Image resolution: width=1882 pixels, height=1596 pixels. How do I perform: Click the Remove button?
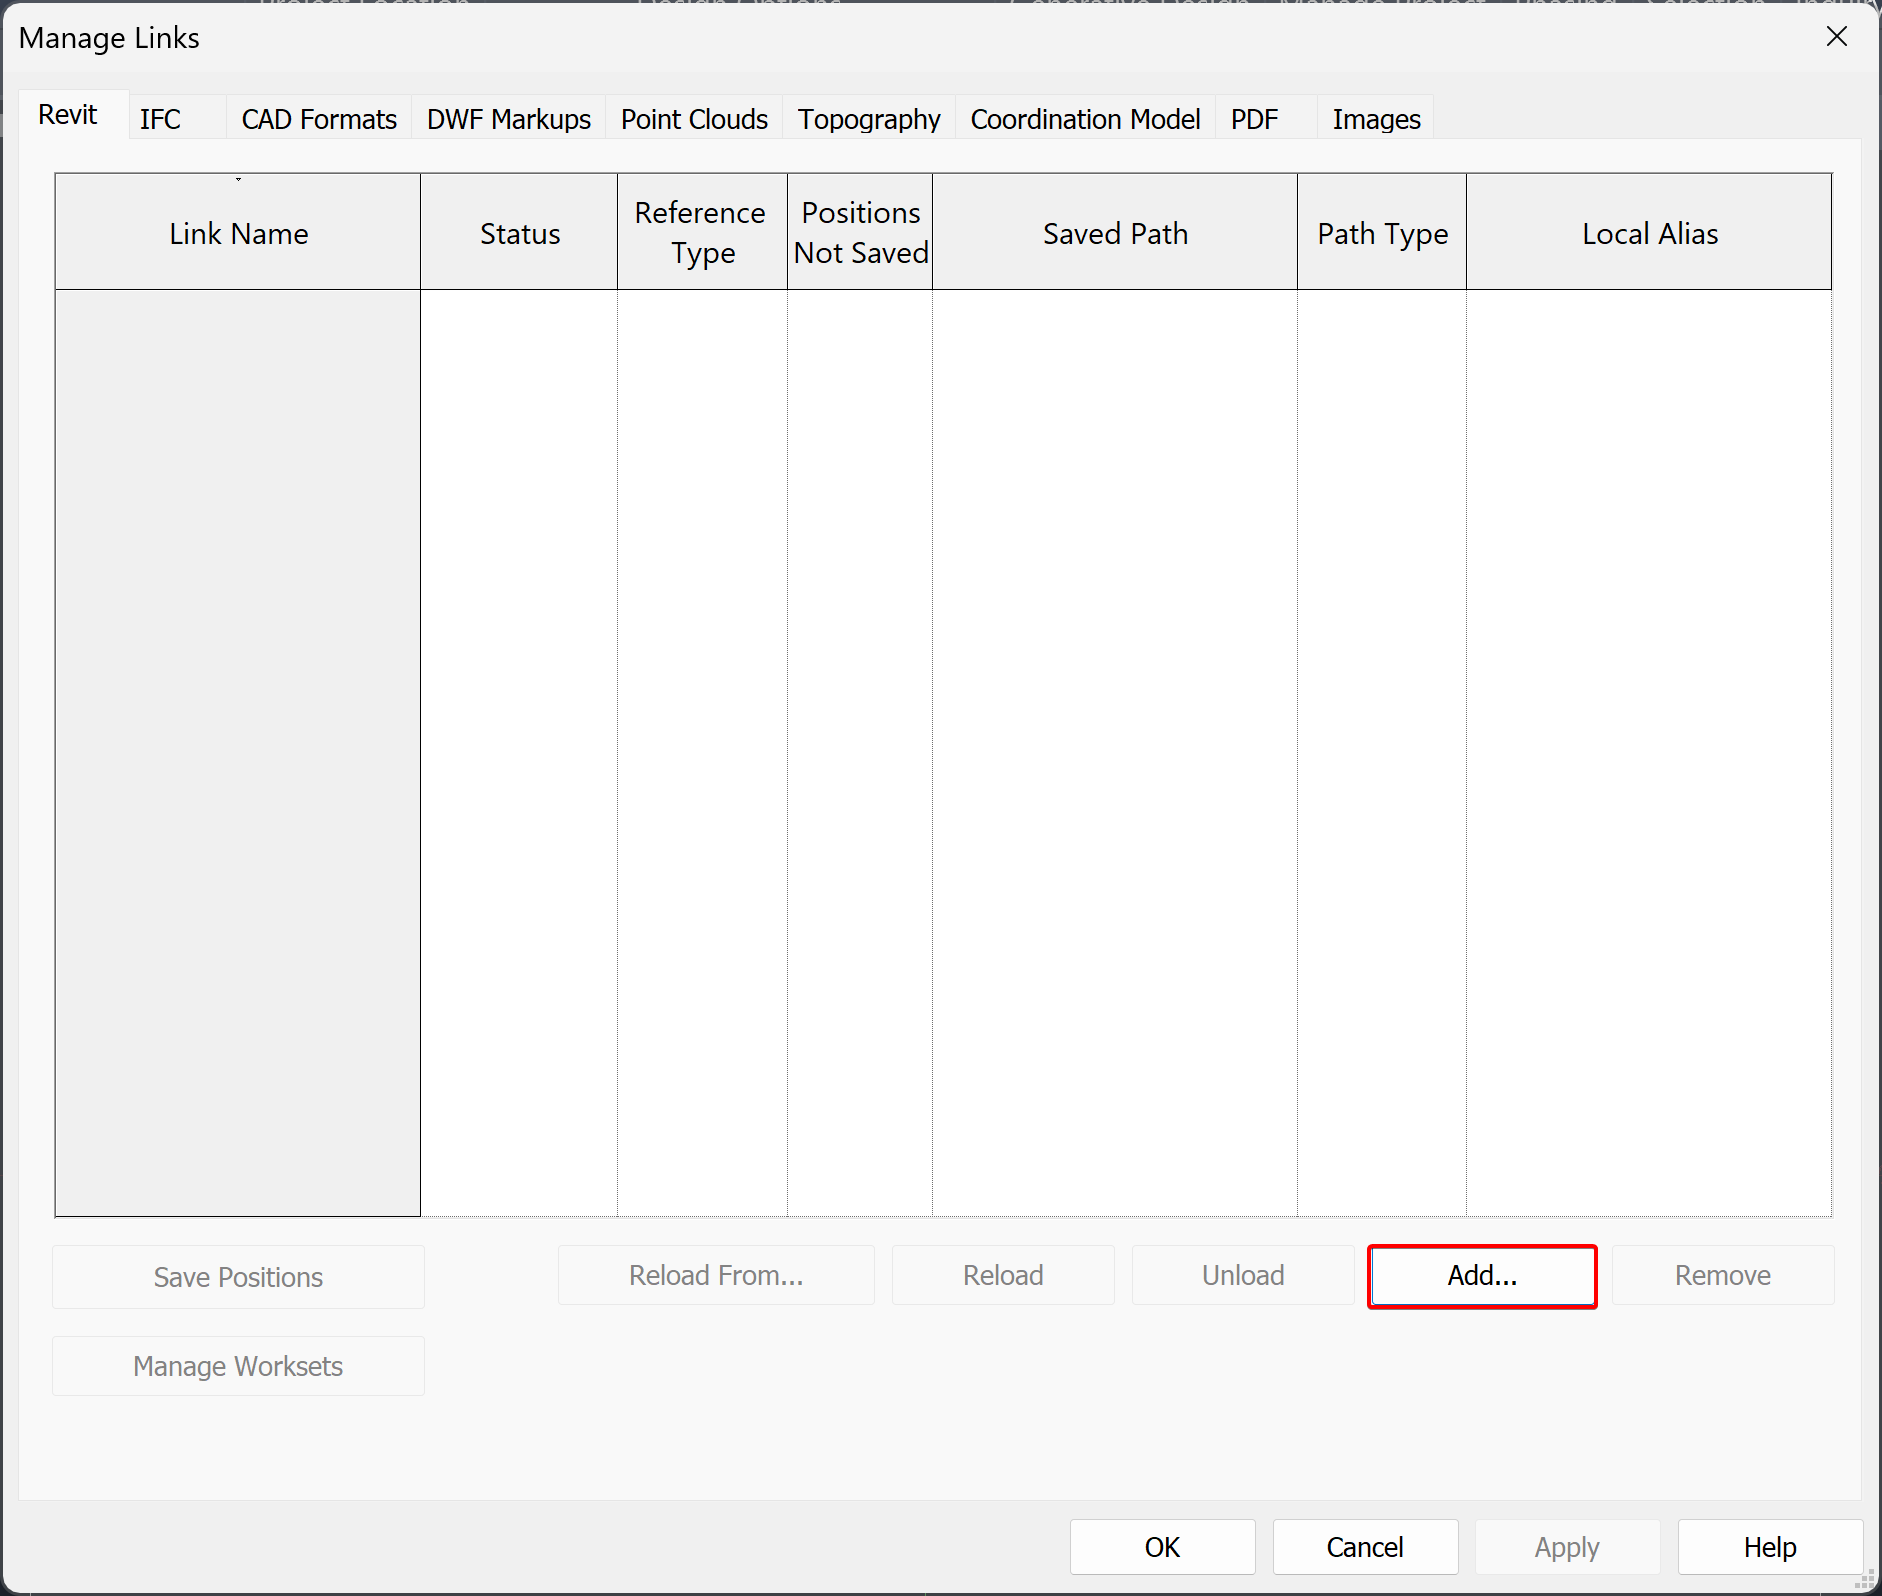[1723, 1275]
